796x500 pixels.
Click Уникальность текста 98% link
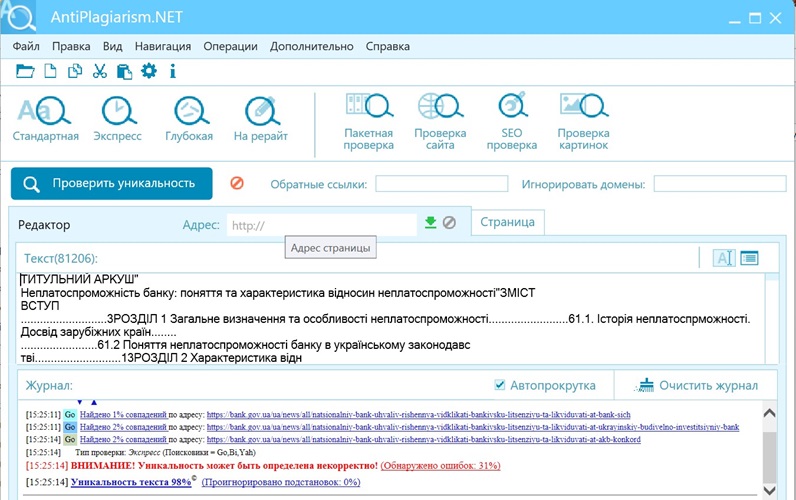[x=131, y=482]
